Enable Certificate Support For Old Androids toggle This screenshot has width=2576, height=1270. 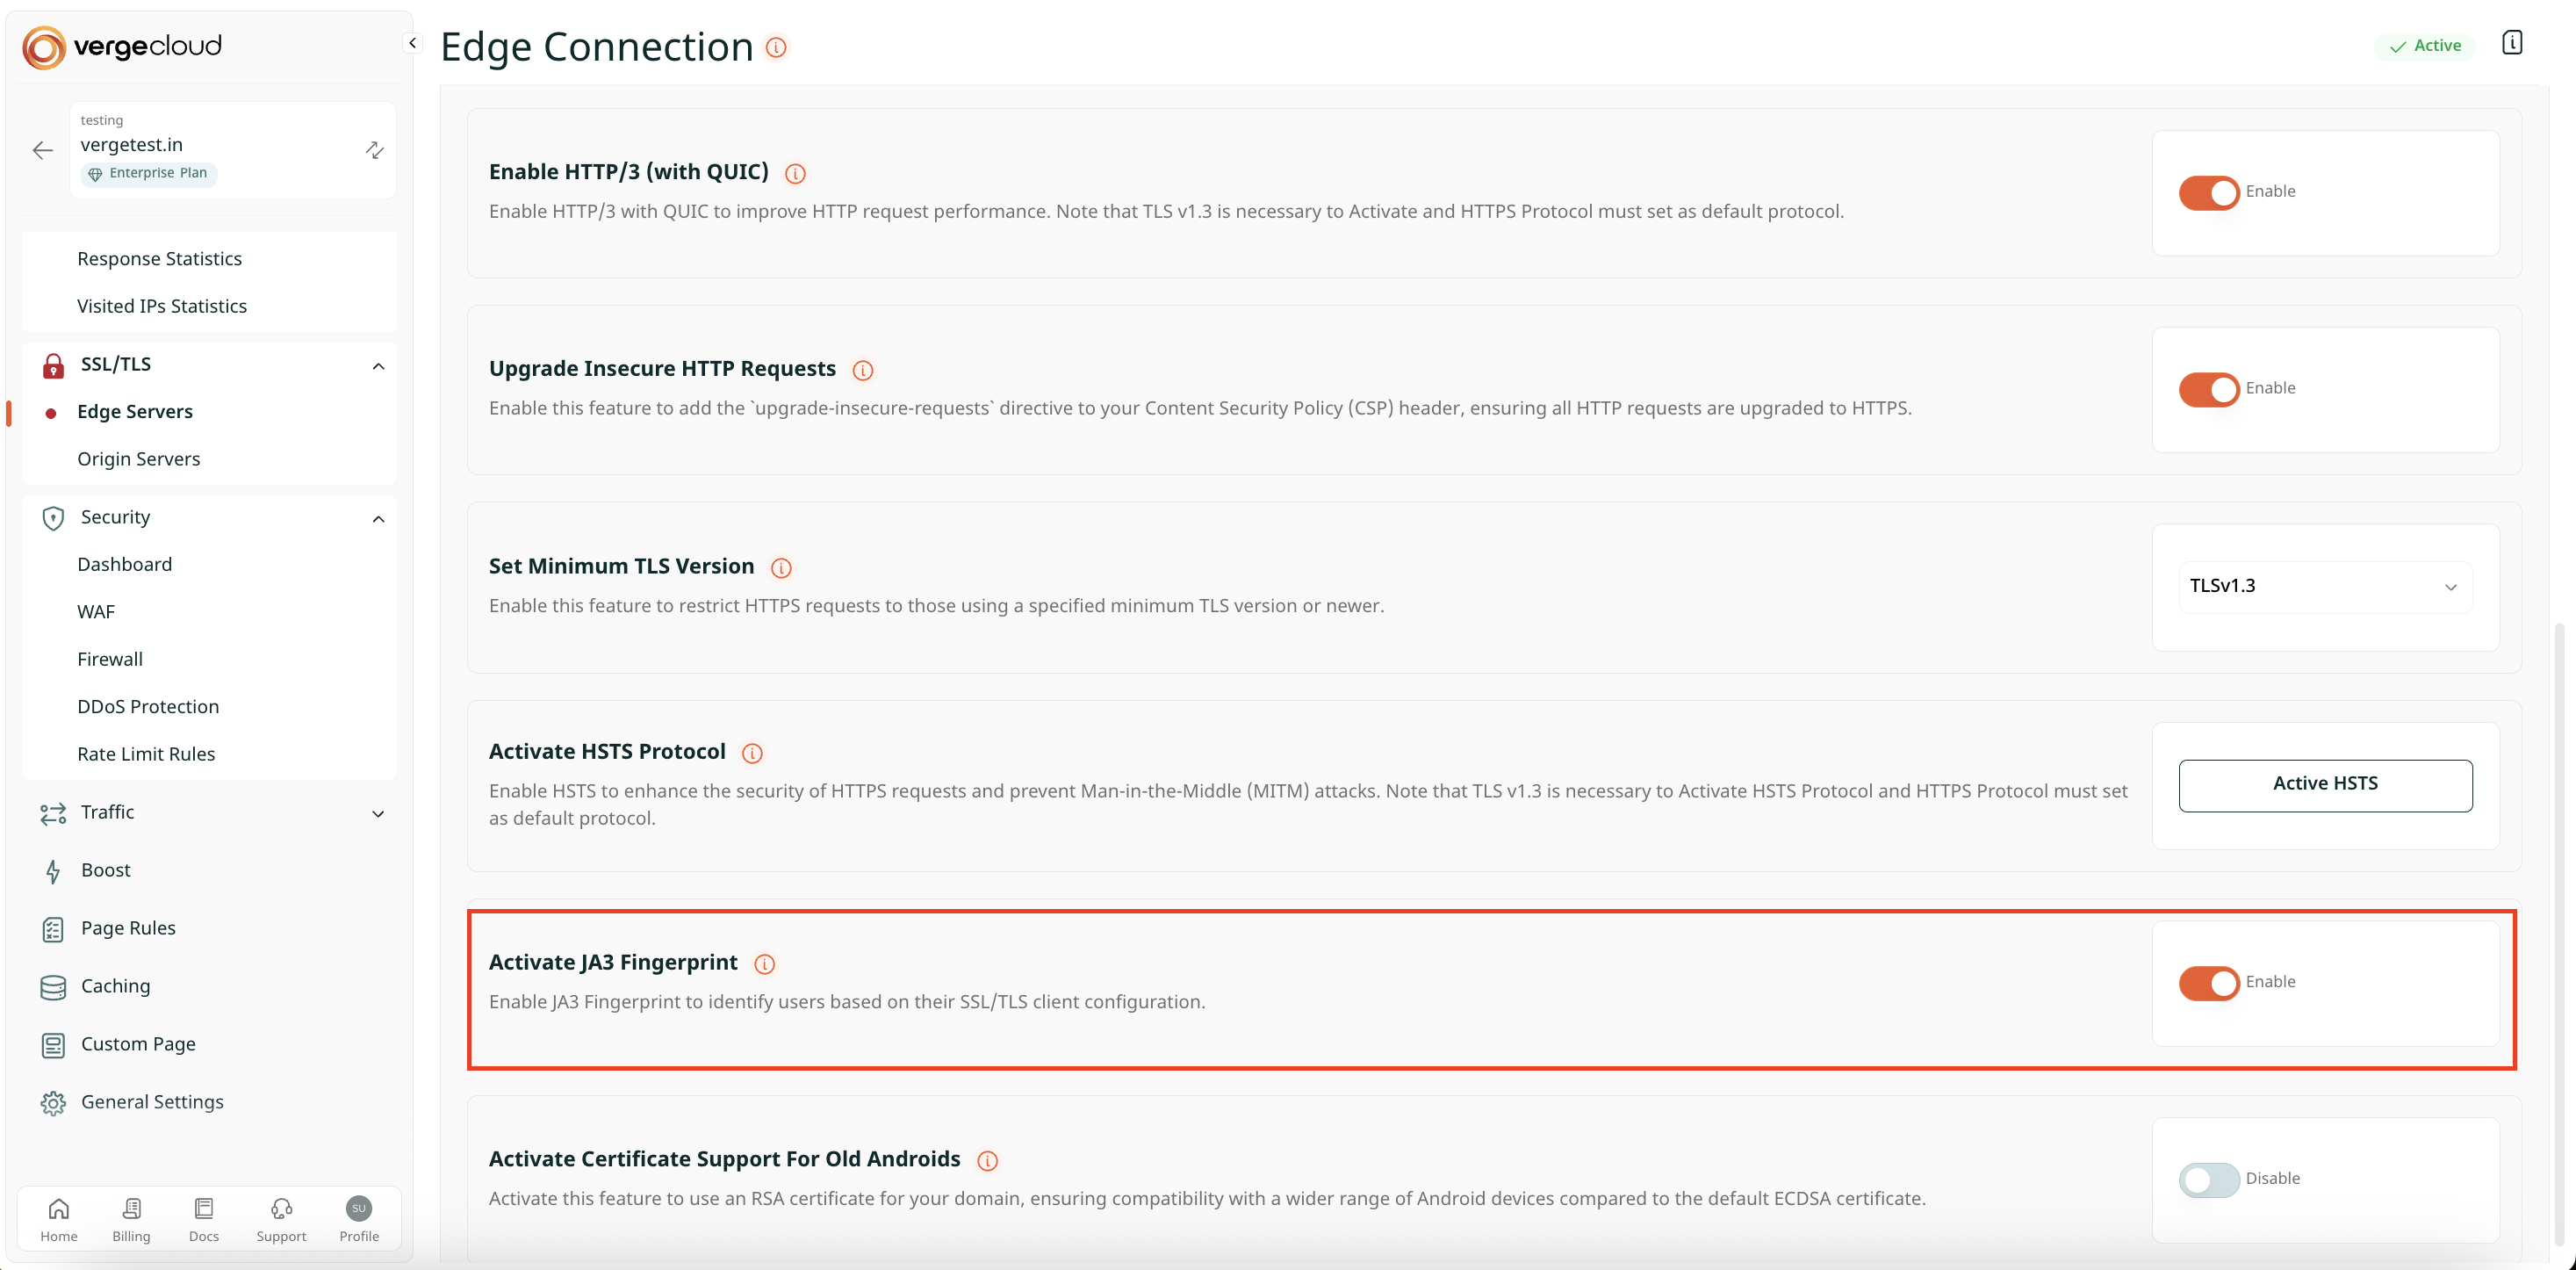click(2208, 1179)
